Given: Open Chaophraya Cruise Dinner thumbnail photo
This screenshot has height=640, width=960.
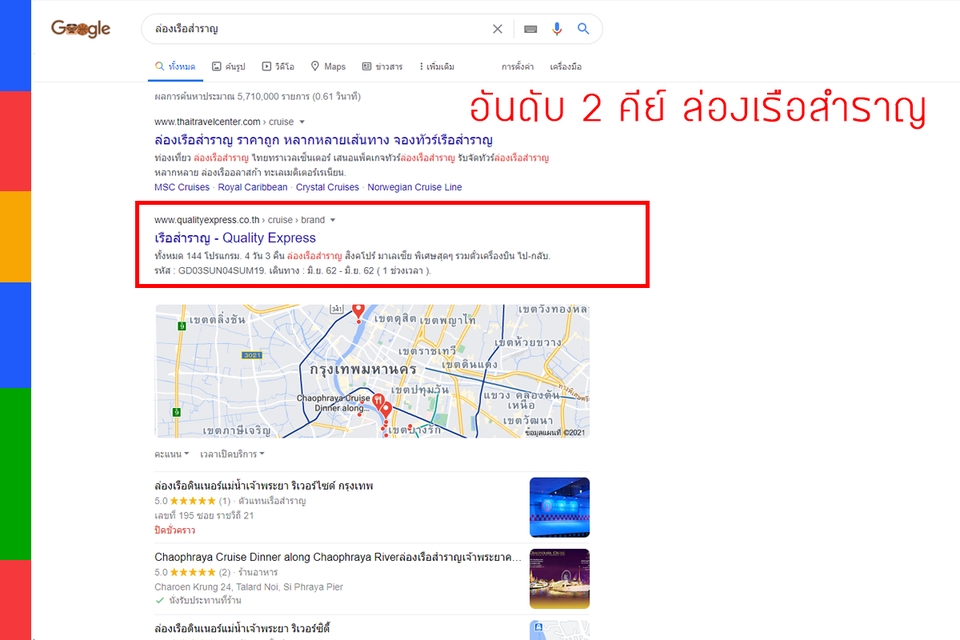Looking at the screenshot, I should coord(560,579).
